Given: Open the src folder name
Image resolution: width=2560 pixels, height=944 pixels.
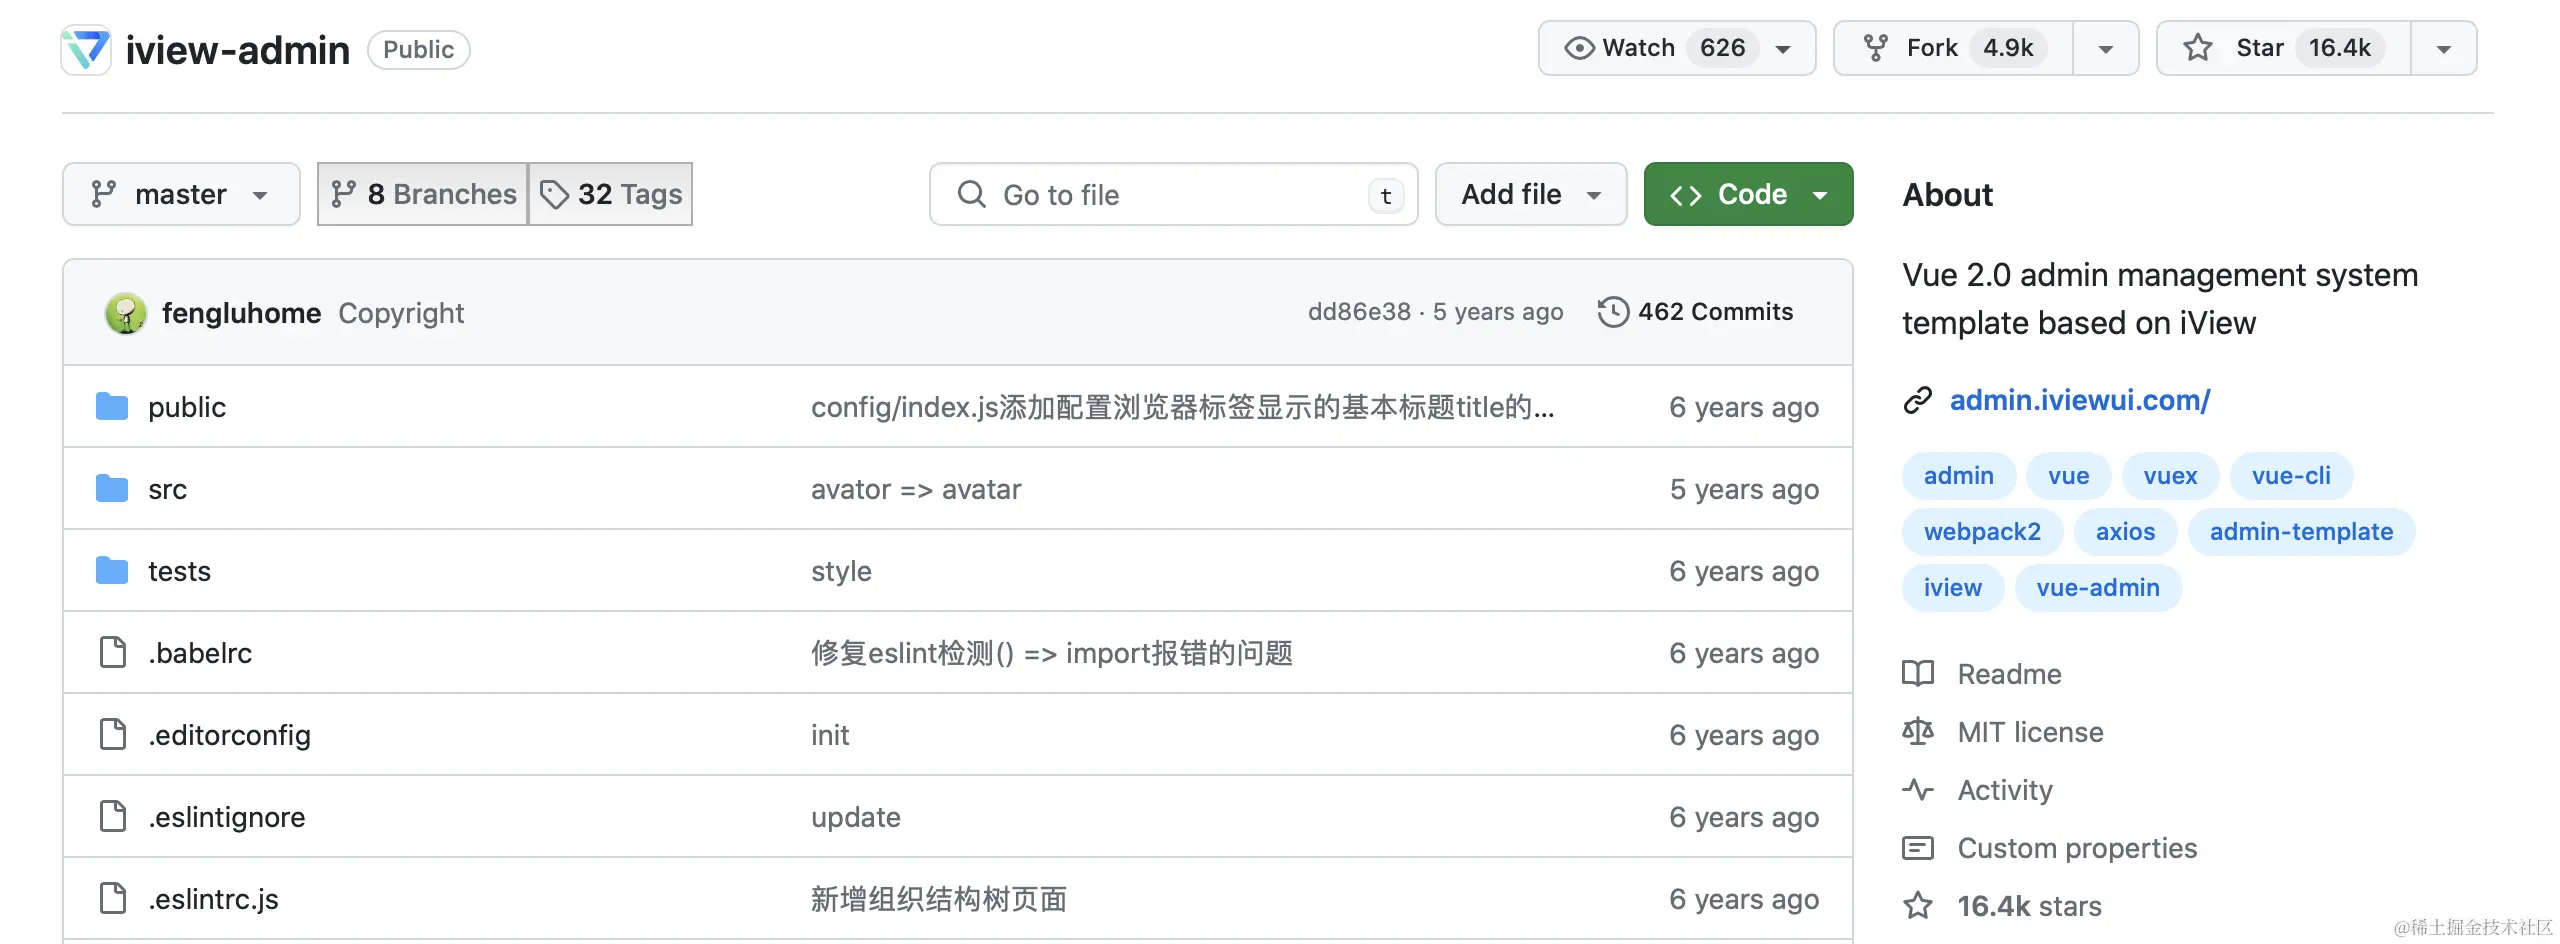Looking at the screenshot, I should [x=167, y=489].
